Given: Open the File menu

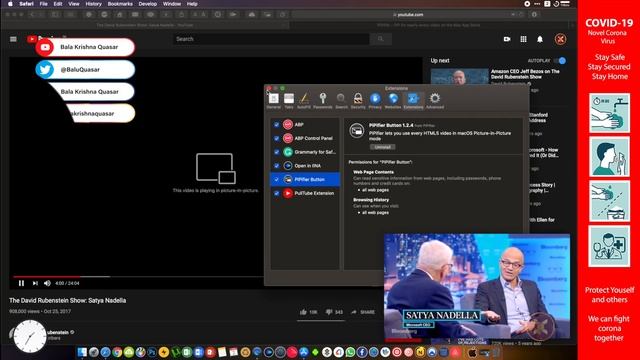Looking at the screenshot, I should coord(43,4).
